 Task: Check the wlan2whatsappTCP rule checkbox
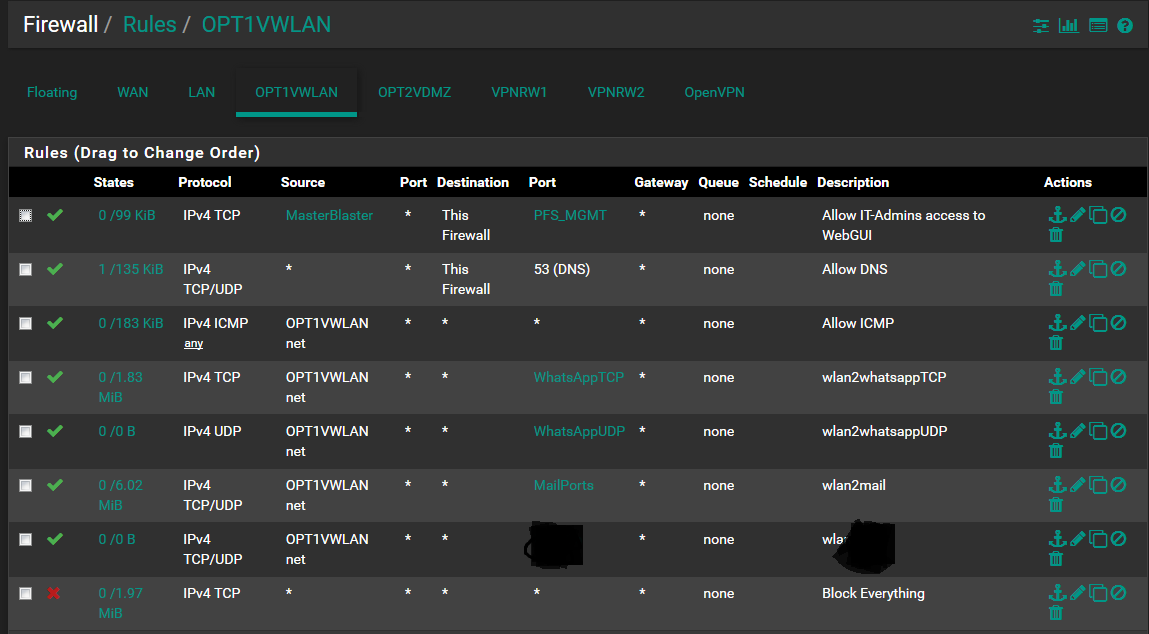coord(25,378)
